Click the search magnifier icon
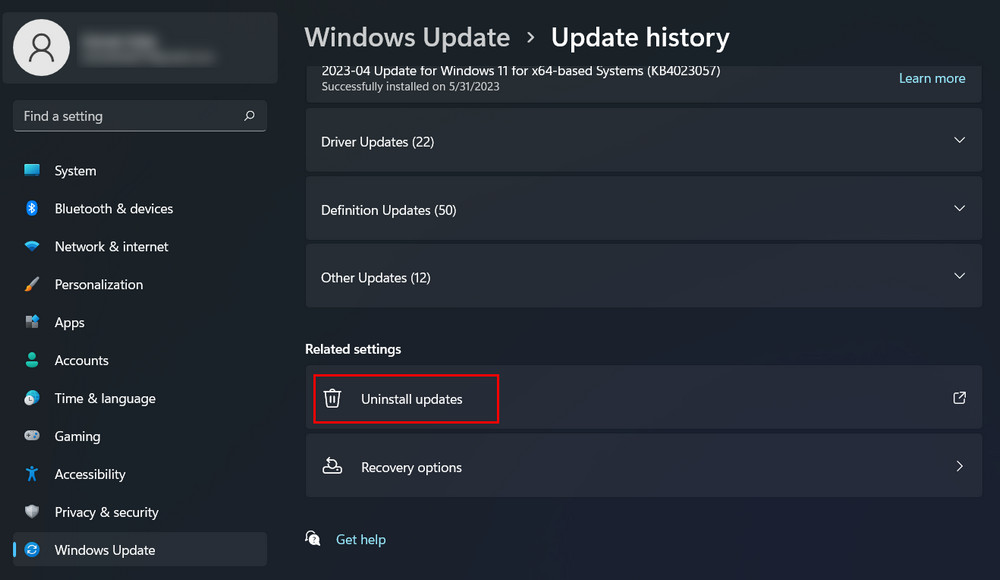Viewport: 1000px width, 580px height. pyautogui.click(x=249, y=115)
